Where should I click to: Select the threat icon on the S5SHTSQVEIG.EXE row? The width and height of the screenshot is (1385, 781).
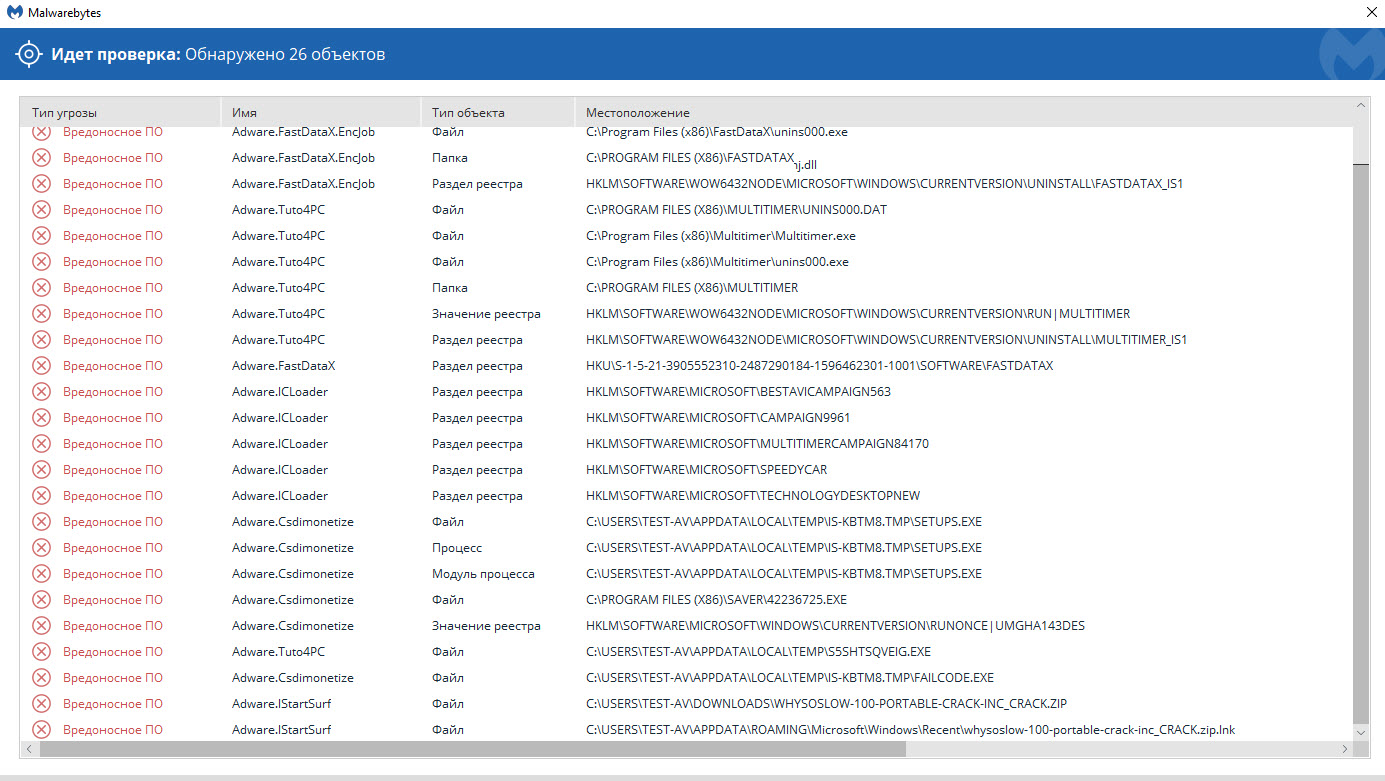(x=41, y=652)
